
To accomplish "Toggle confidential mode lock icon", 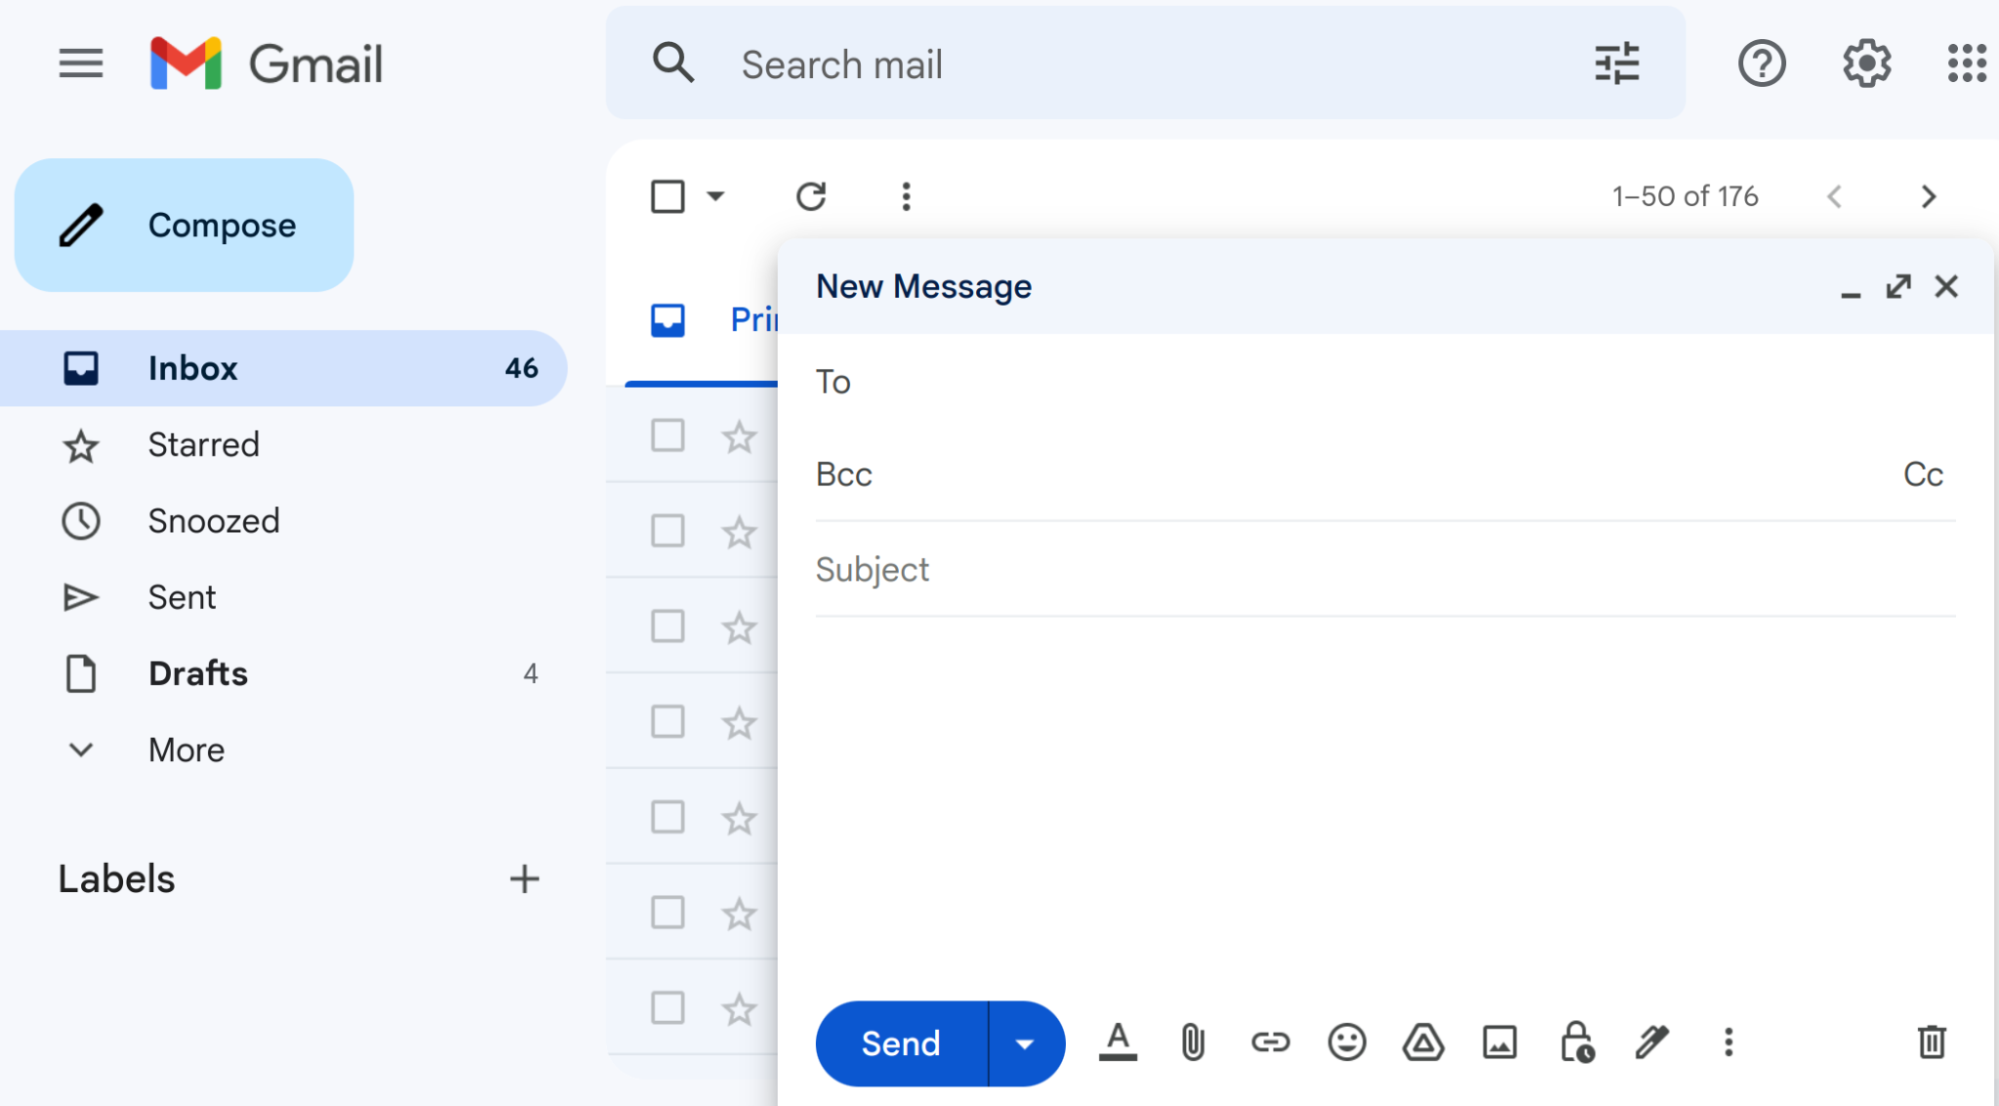I will 1577,1043.
